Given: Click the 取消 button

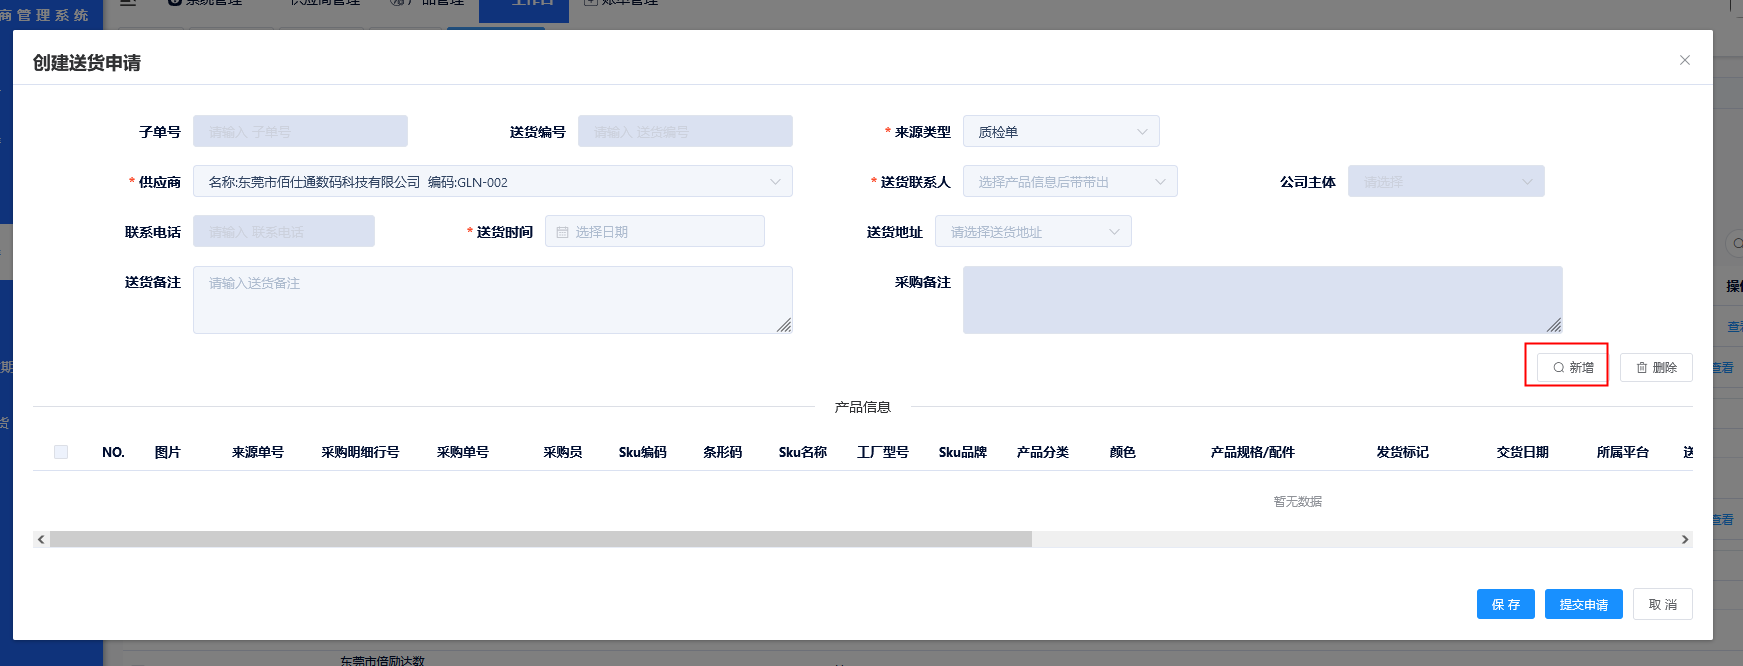Looking at the screenshot, I should tap(1662, 604).
